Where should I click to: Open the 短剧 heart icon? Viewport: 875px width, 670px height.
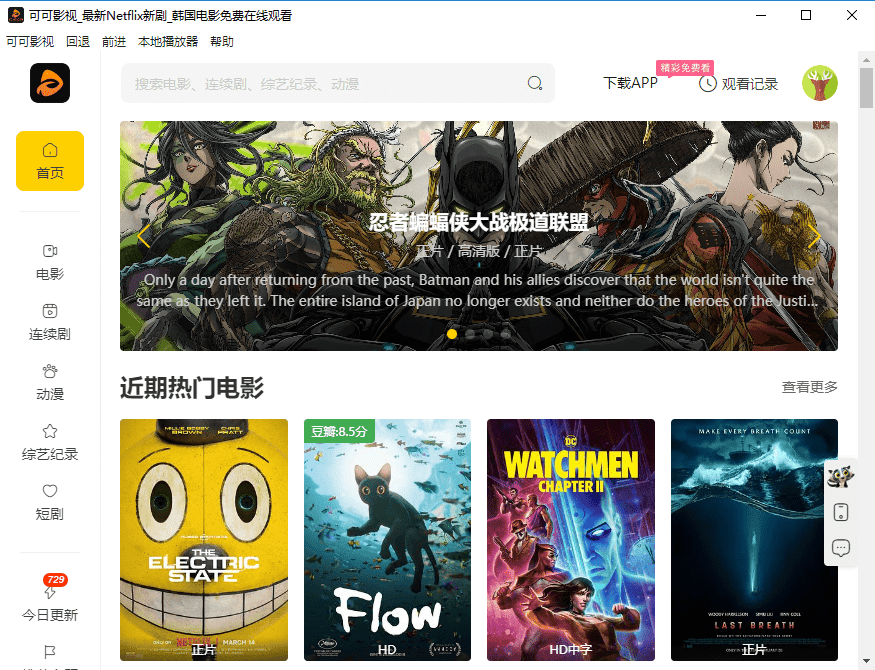[50, 491]
